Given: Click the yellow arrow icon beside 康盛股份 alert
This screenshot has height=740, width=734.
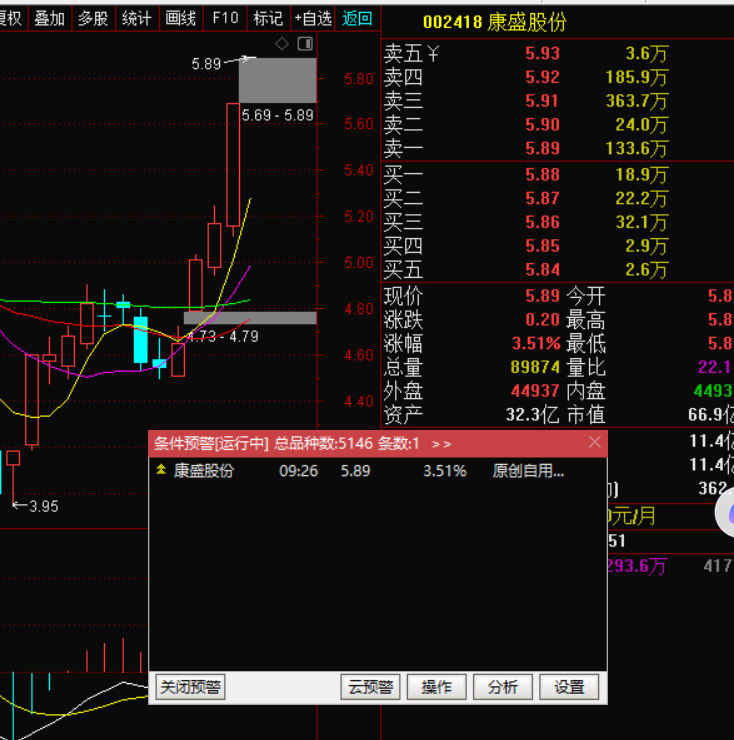Looking at the screenshot, I should [161, 470].
